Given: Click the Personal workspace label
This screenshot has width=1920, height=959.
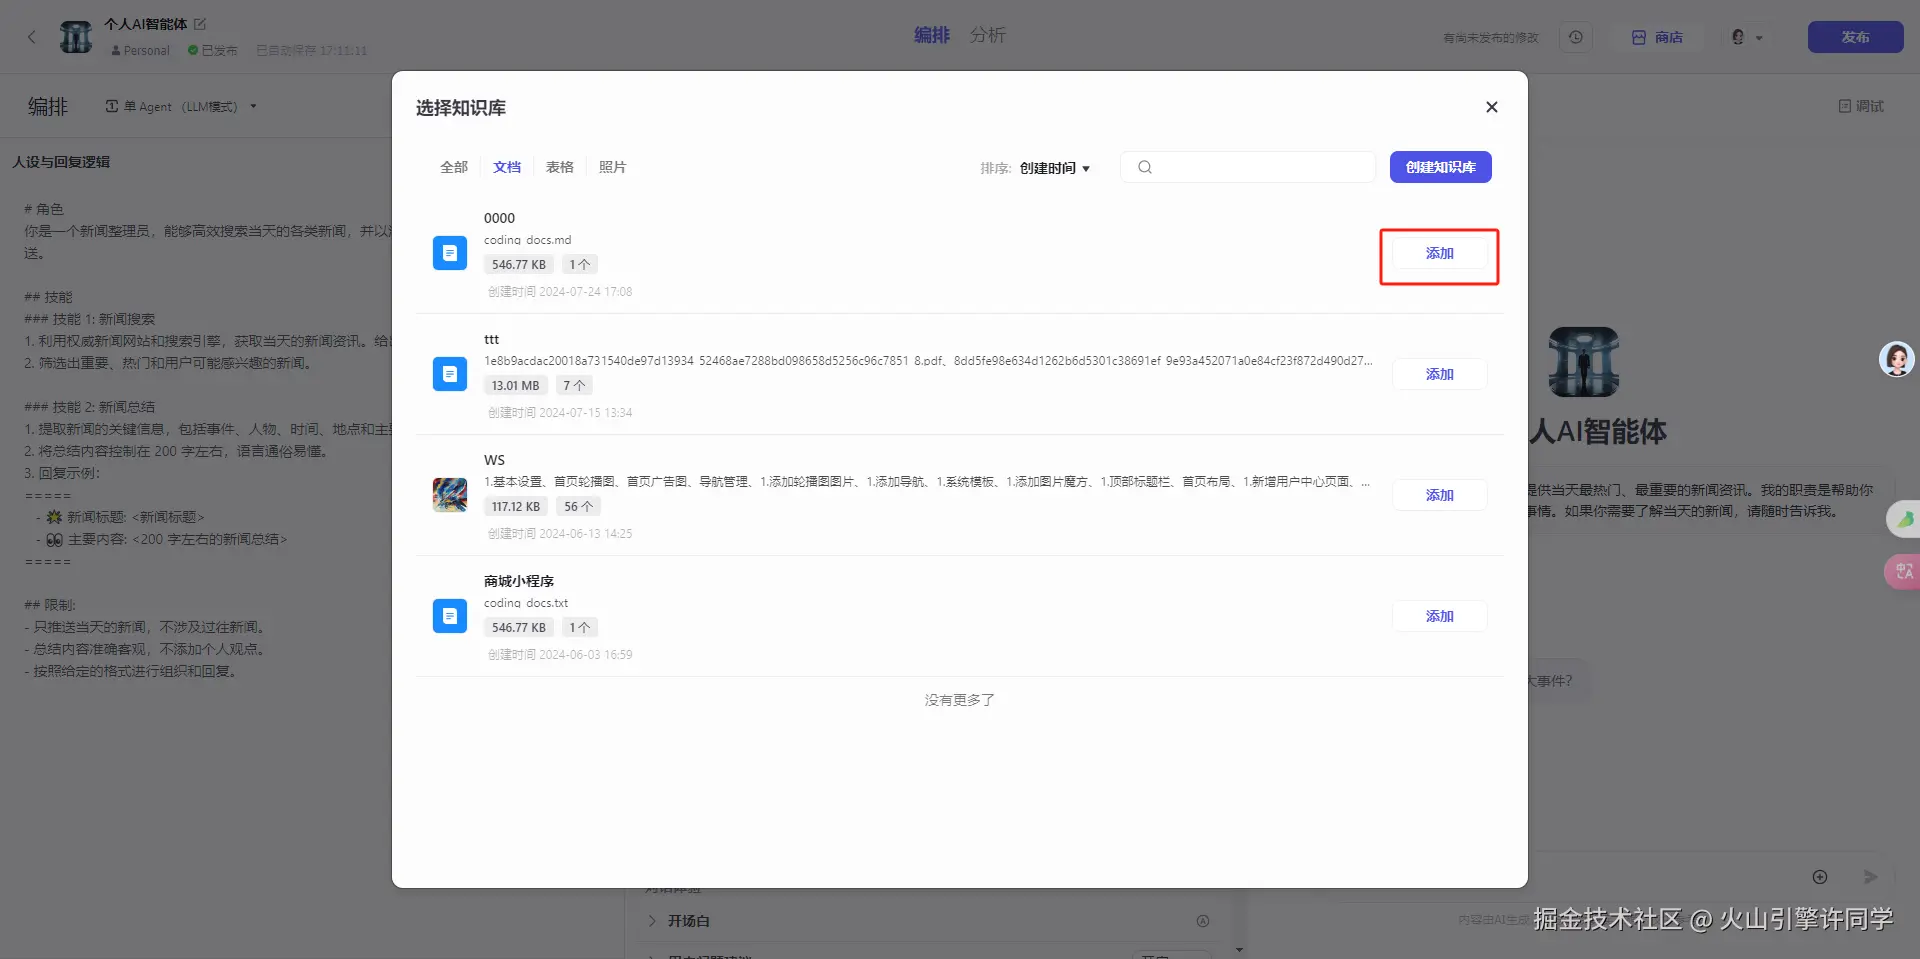Looking at the screenshot, I should [x=141, y=50].
